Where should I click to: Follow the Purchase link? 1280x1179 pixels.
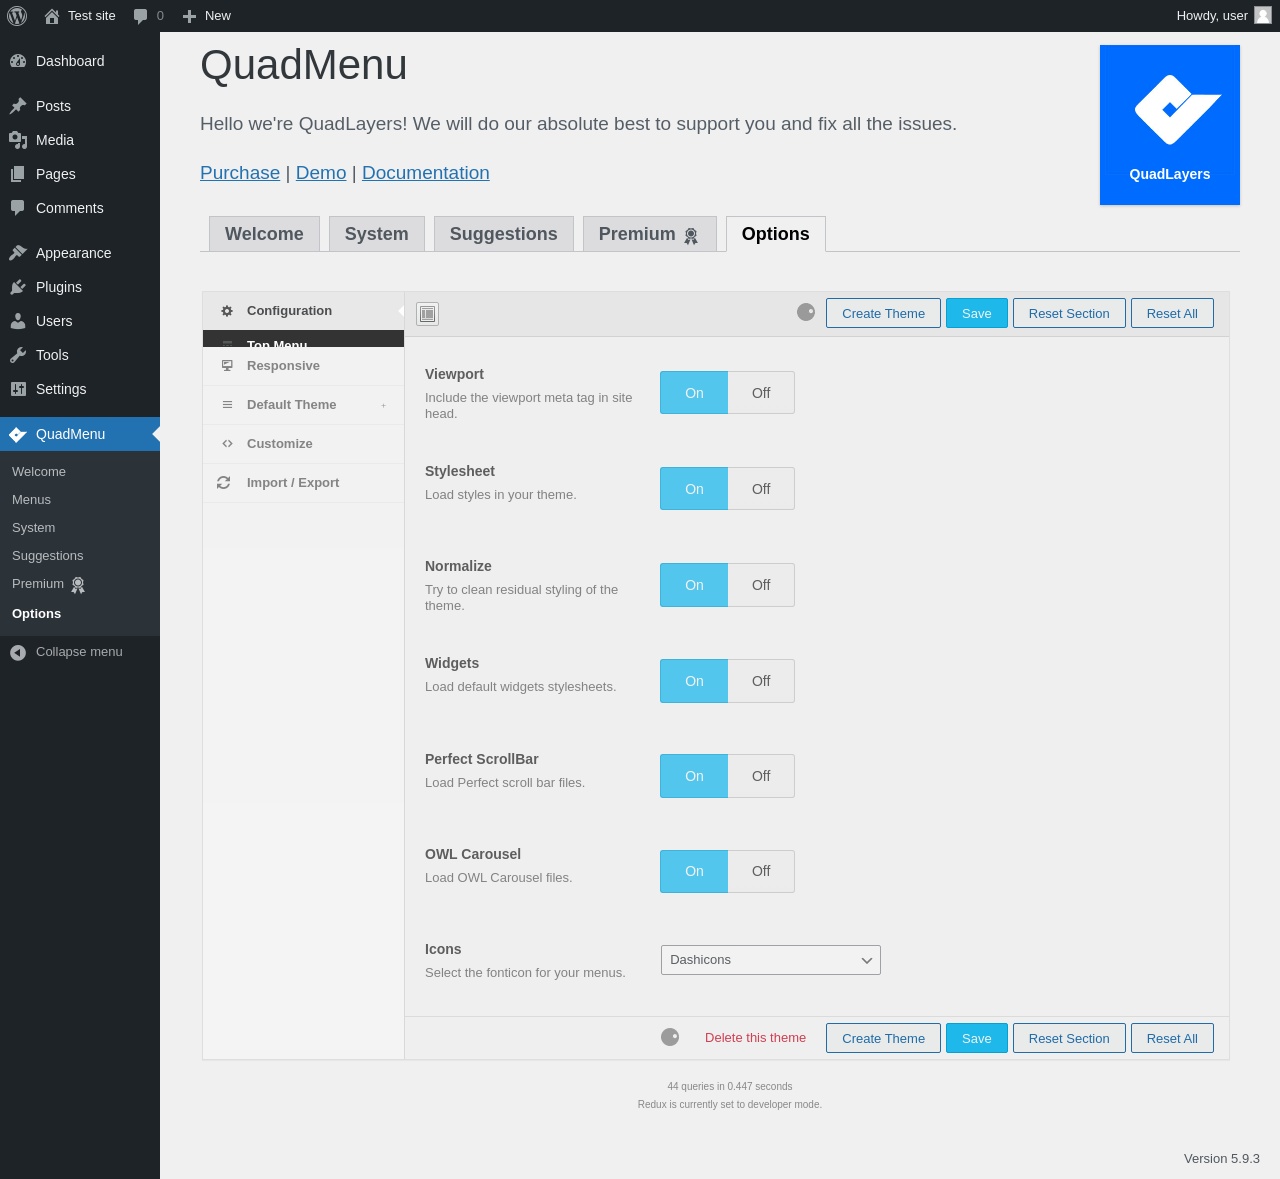coord(240,173)
